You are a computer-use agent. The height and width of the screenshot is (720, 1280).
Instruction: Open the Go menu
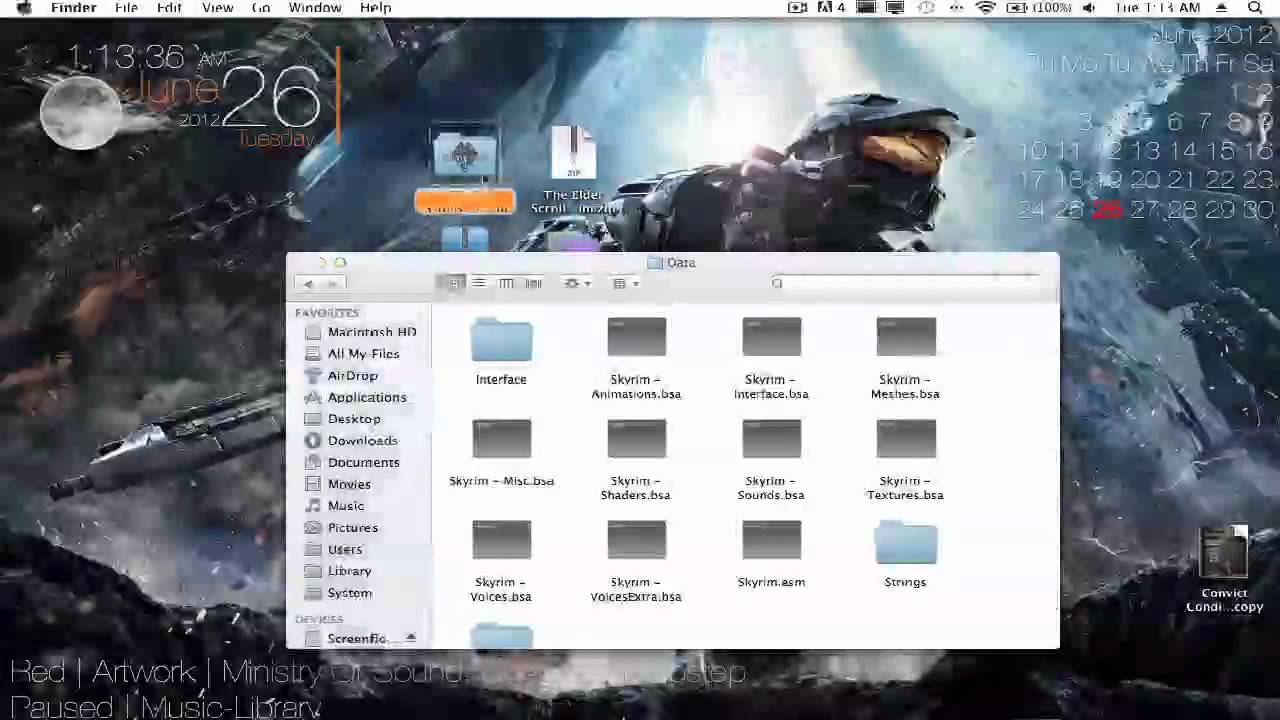[261, 8]
